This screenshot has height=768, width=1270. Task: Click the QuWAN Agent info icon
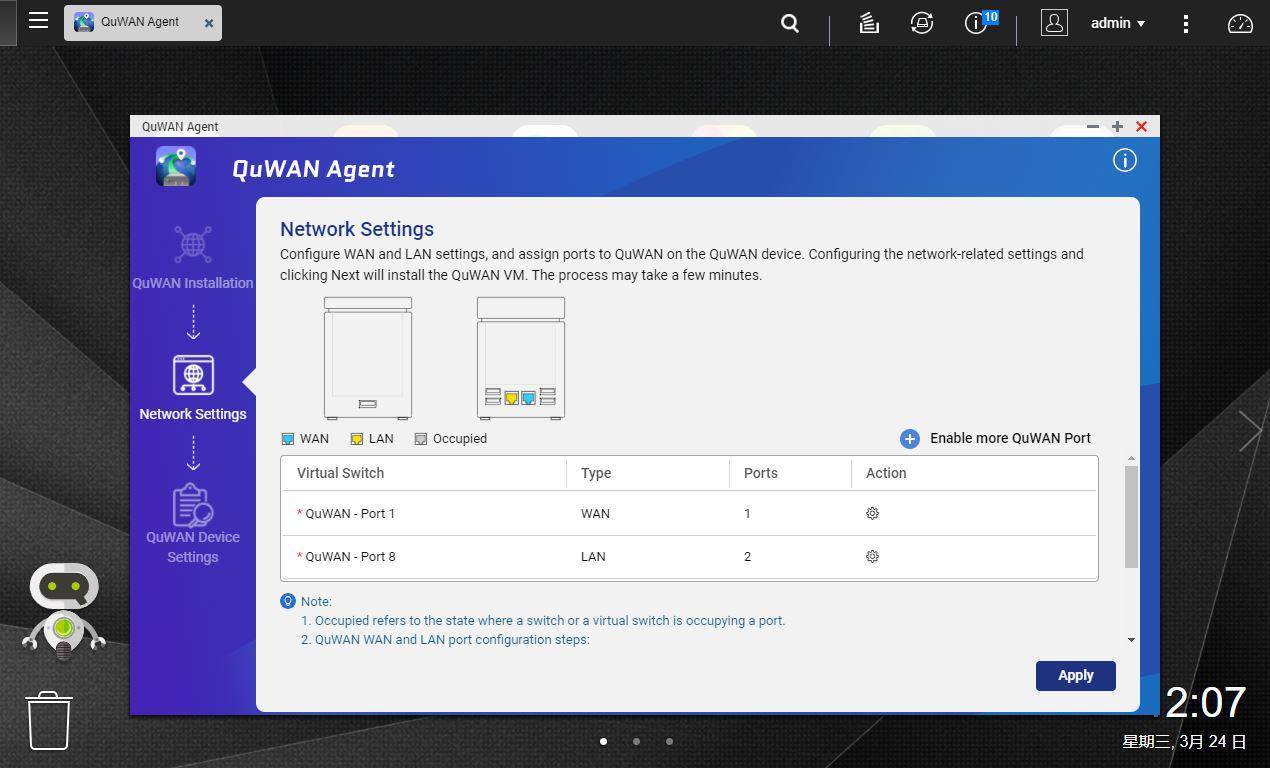(1125, 160)
